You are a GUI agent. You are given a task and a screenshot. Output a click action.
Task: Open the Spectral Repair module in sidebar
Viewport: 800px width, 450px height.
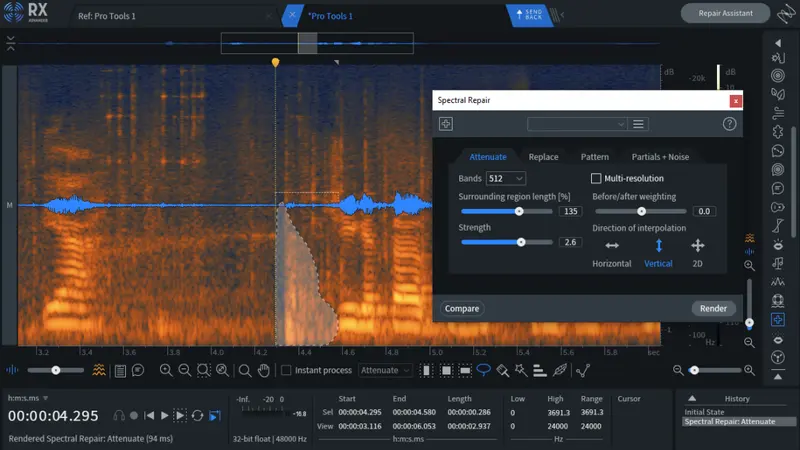tap(778, 320)
